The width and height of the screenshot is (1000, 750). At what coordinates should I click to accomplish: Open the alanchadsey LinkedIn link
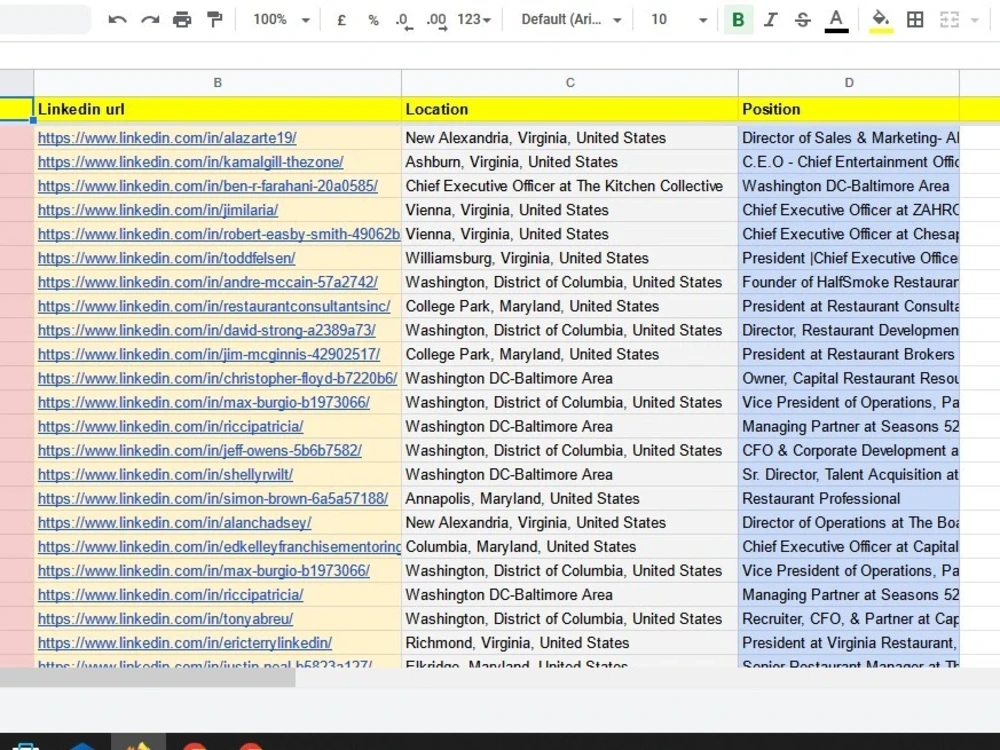point(175,523)
